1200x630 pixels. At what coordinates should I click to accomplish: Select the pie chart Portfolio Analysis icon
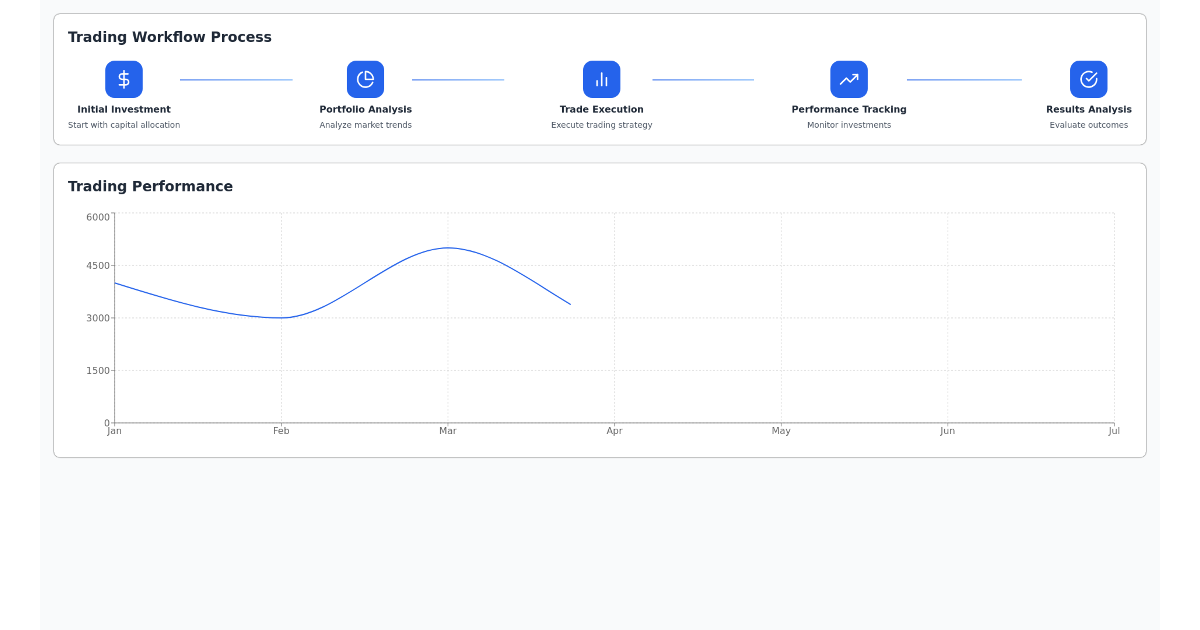click(365, 79)
